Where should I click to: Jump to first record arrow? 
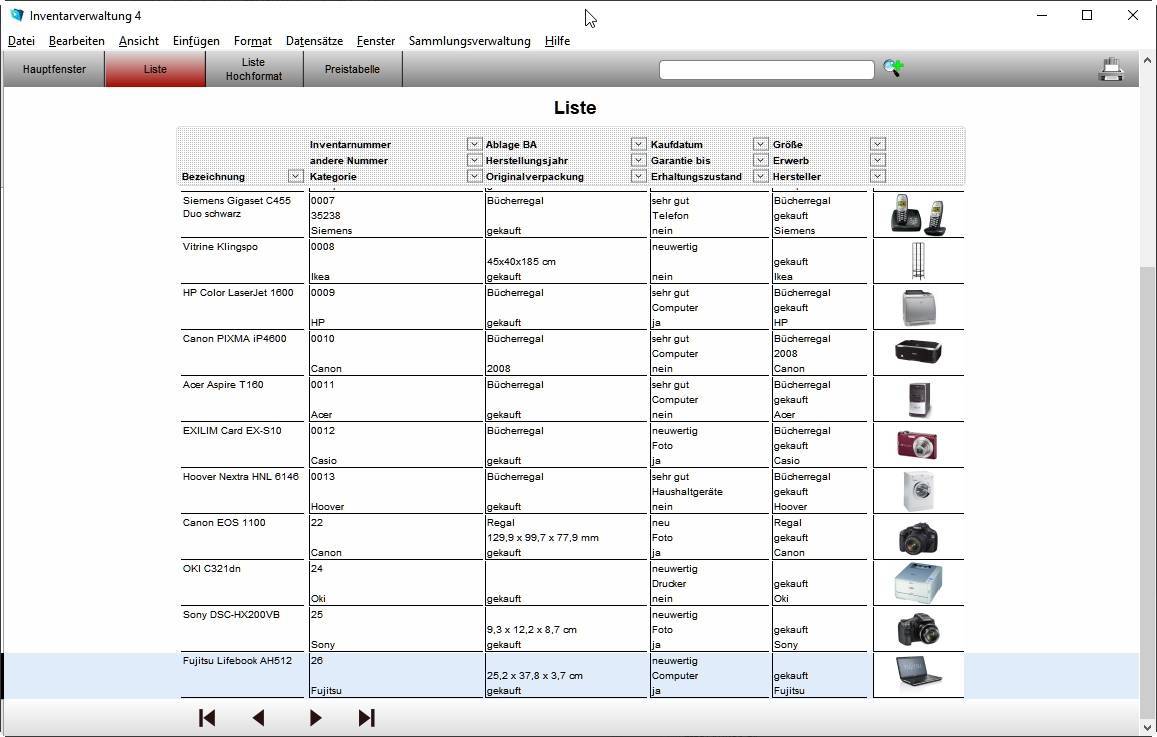207,718
